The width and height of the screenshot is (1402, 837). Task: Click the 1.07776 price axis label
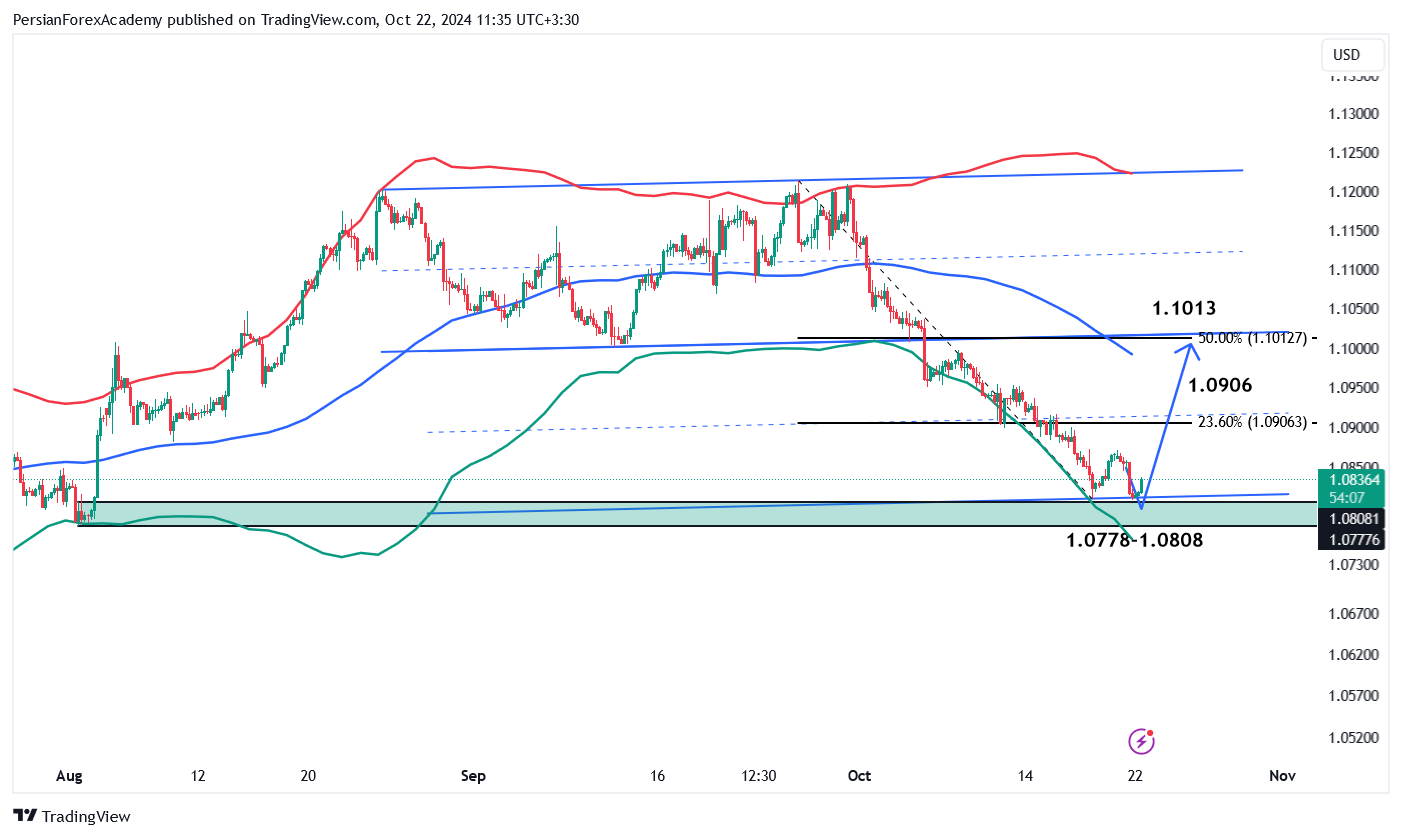click(1355, 540)
